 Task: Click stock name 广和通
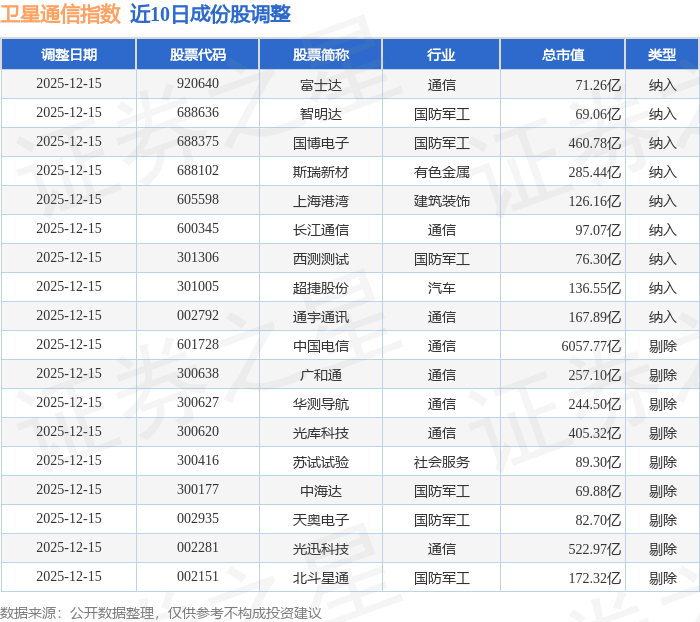coord(321,375)
